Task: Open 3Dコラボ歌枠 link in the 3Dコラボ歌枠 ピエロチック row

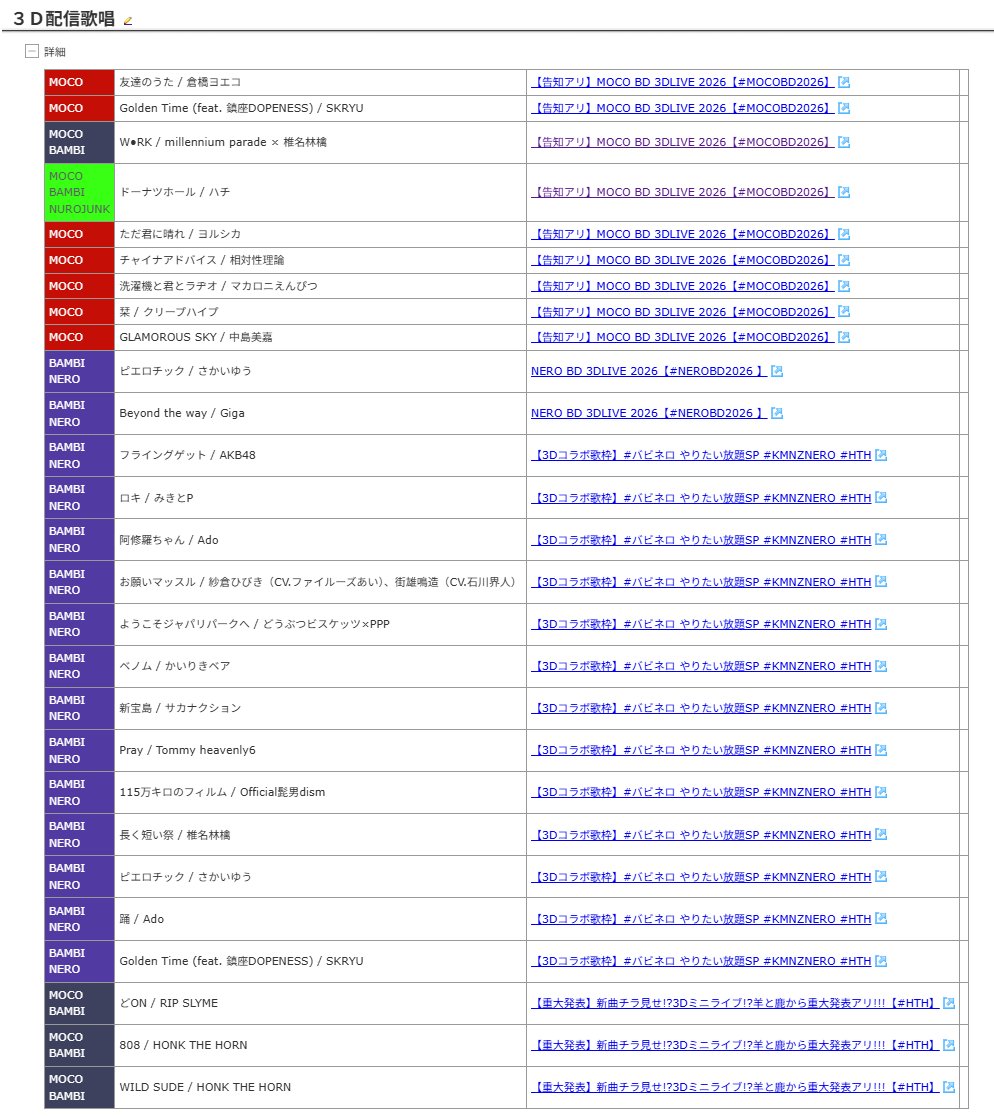Action: pyautogui.click(x=702, y=877)
